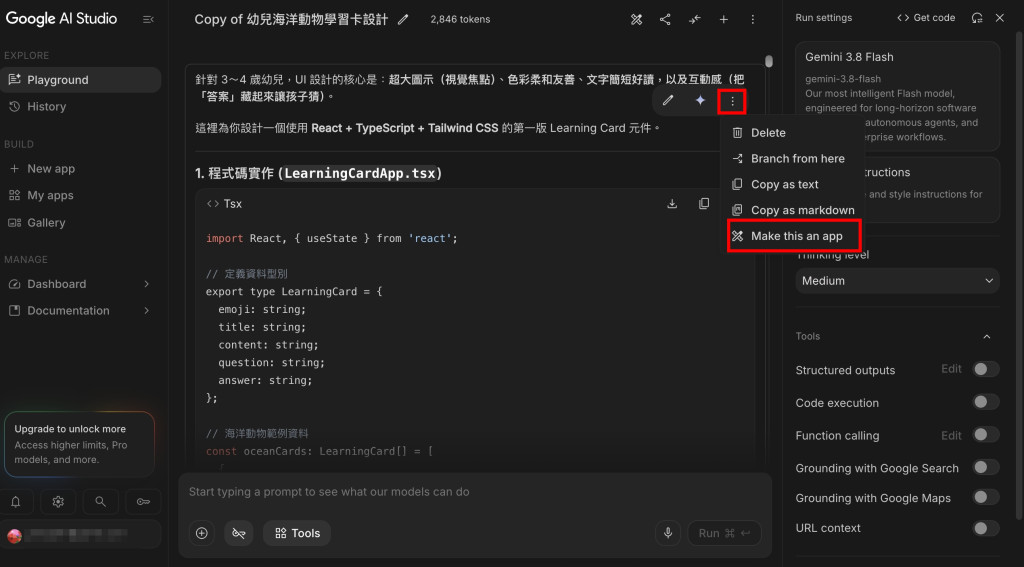This screenshot has height=567, width=1024.
Task: Click Edit next to Structured outputs
Action: [x=951, y=369]
